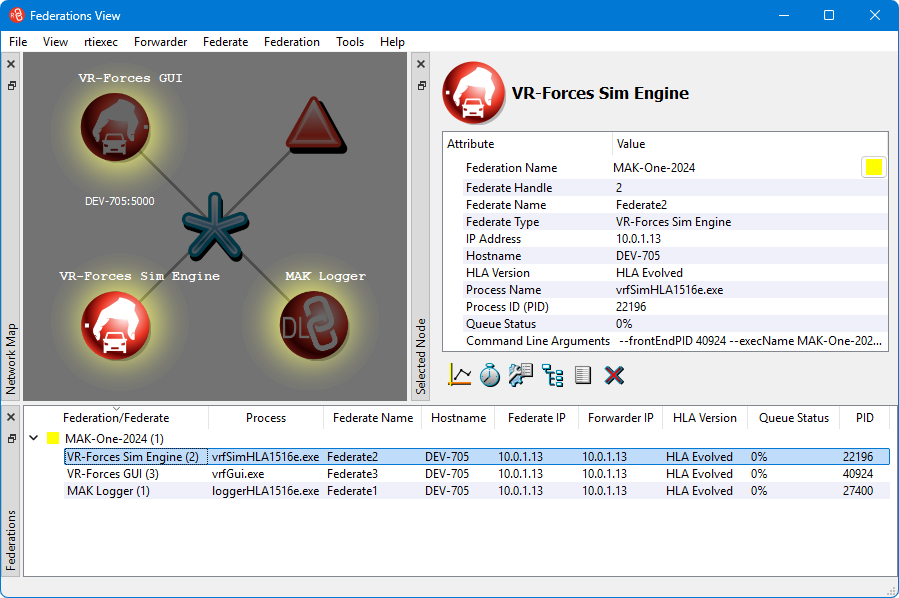Collapse the MAK-One-2024 federation tree

click(36, 439)
